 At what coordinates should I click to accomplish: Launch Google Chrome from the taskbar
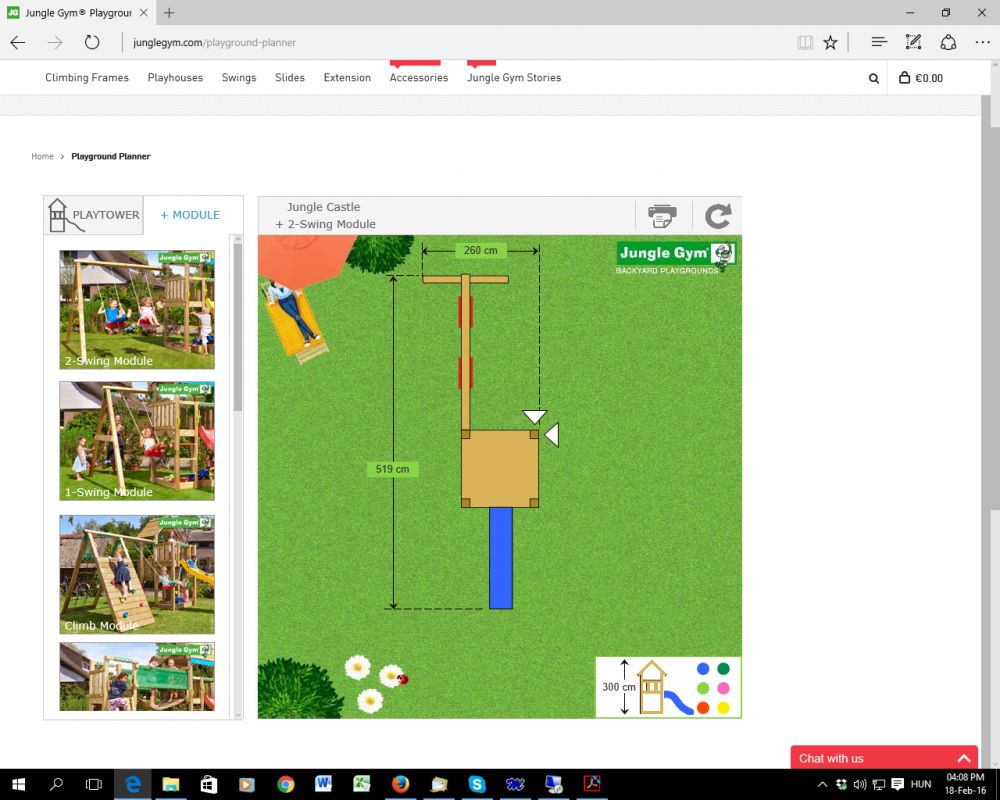point(285,784)
